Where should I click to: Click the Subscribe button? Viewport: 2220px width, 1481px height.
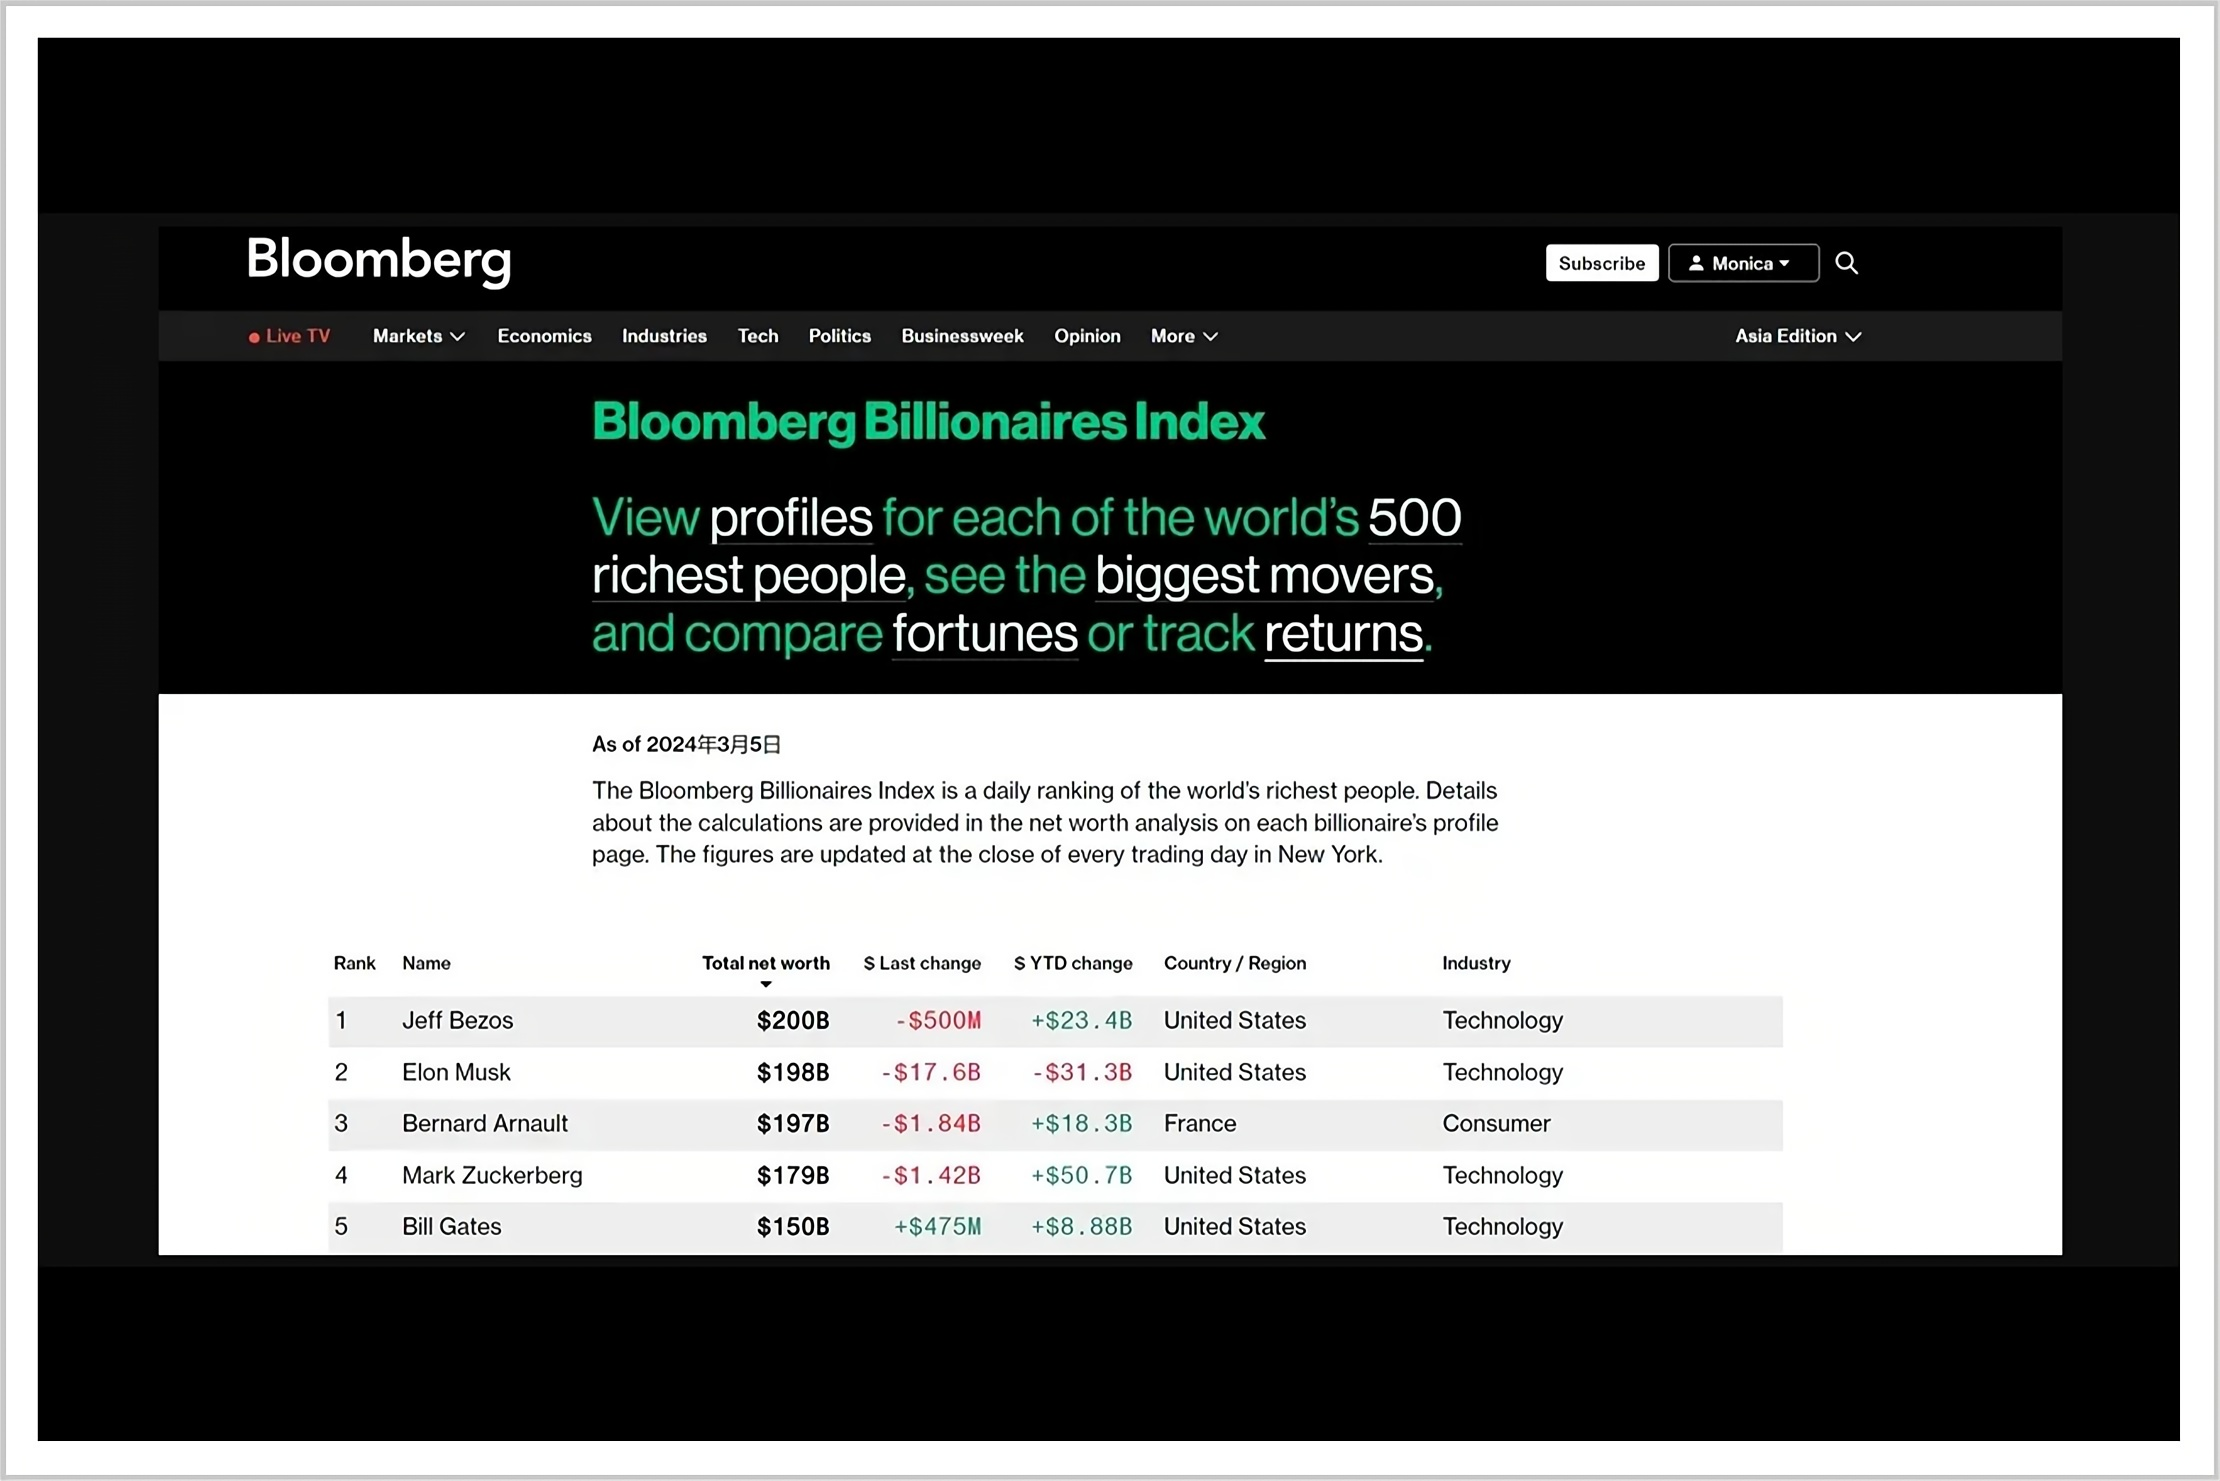click(x=1602, y=263)
